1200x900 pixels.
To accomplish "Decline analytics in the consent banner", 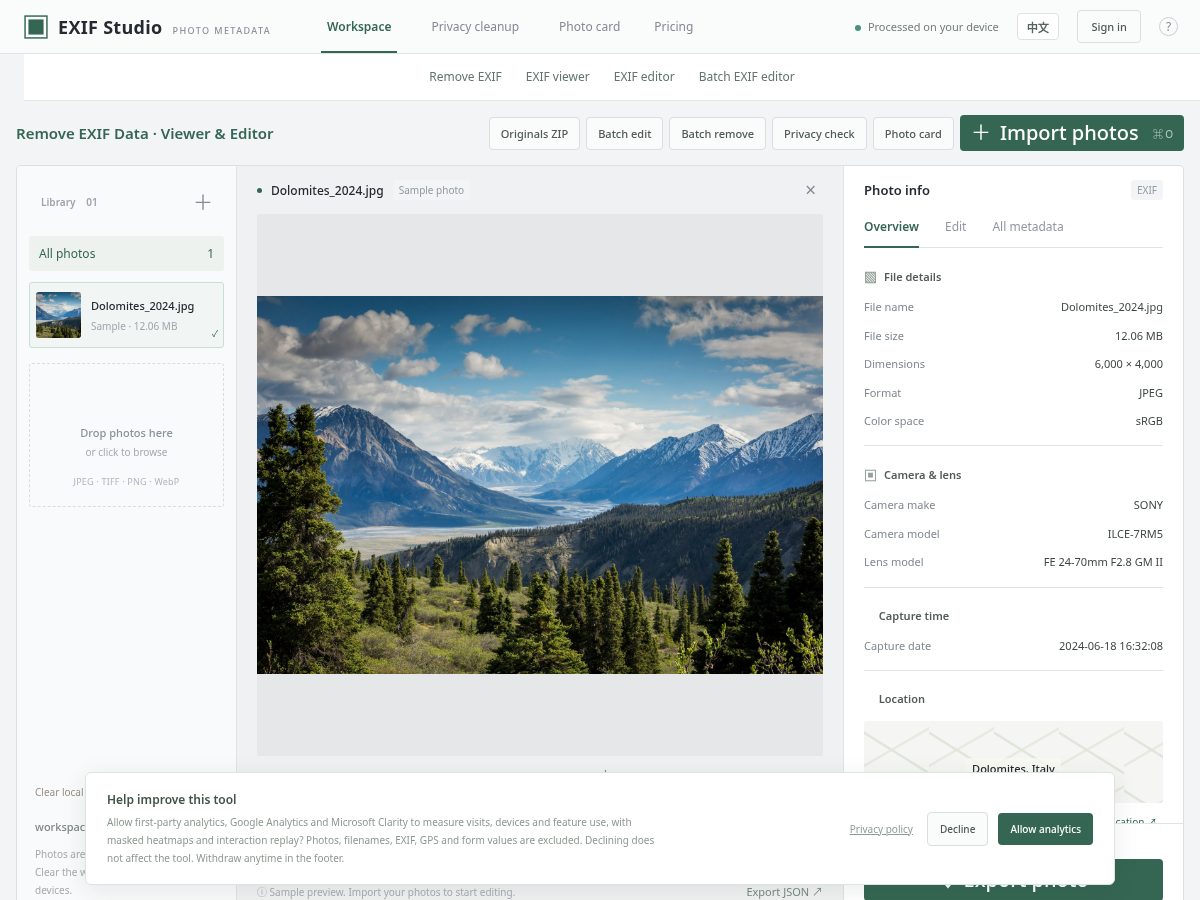I will tap(957, 829).
